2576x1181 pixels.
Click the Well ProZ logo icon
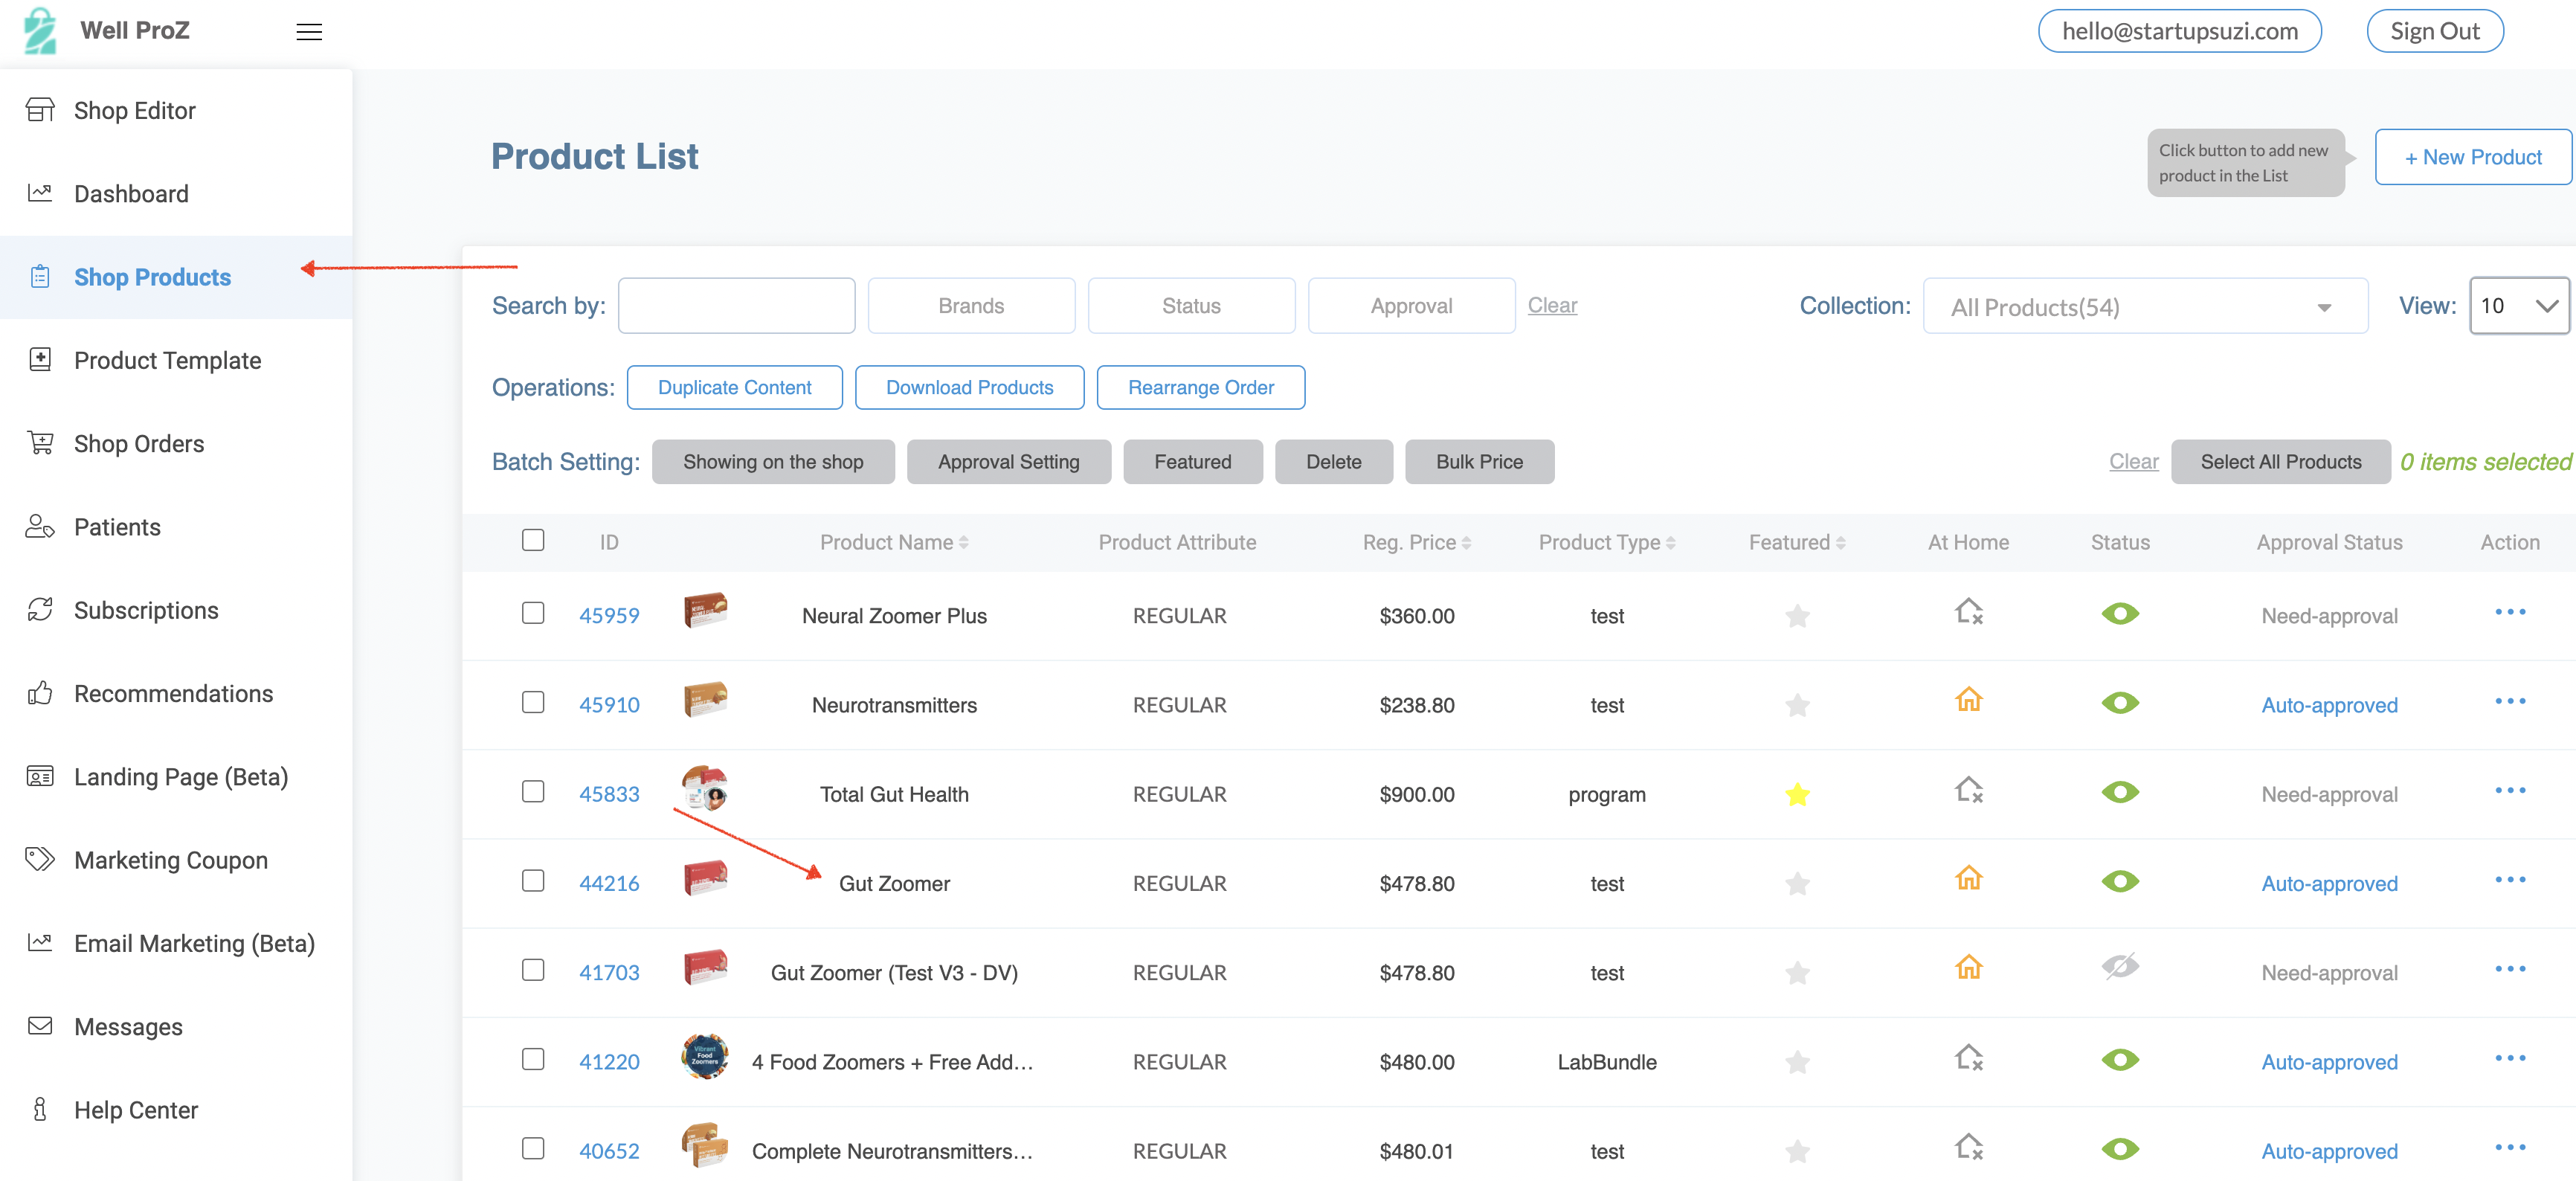[x=40, y=30]
